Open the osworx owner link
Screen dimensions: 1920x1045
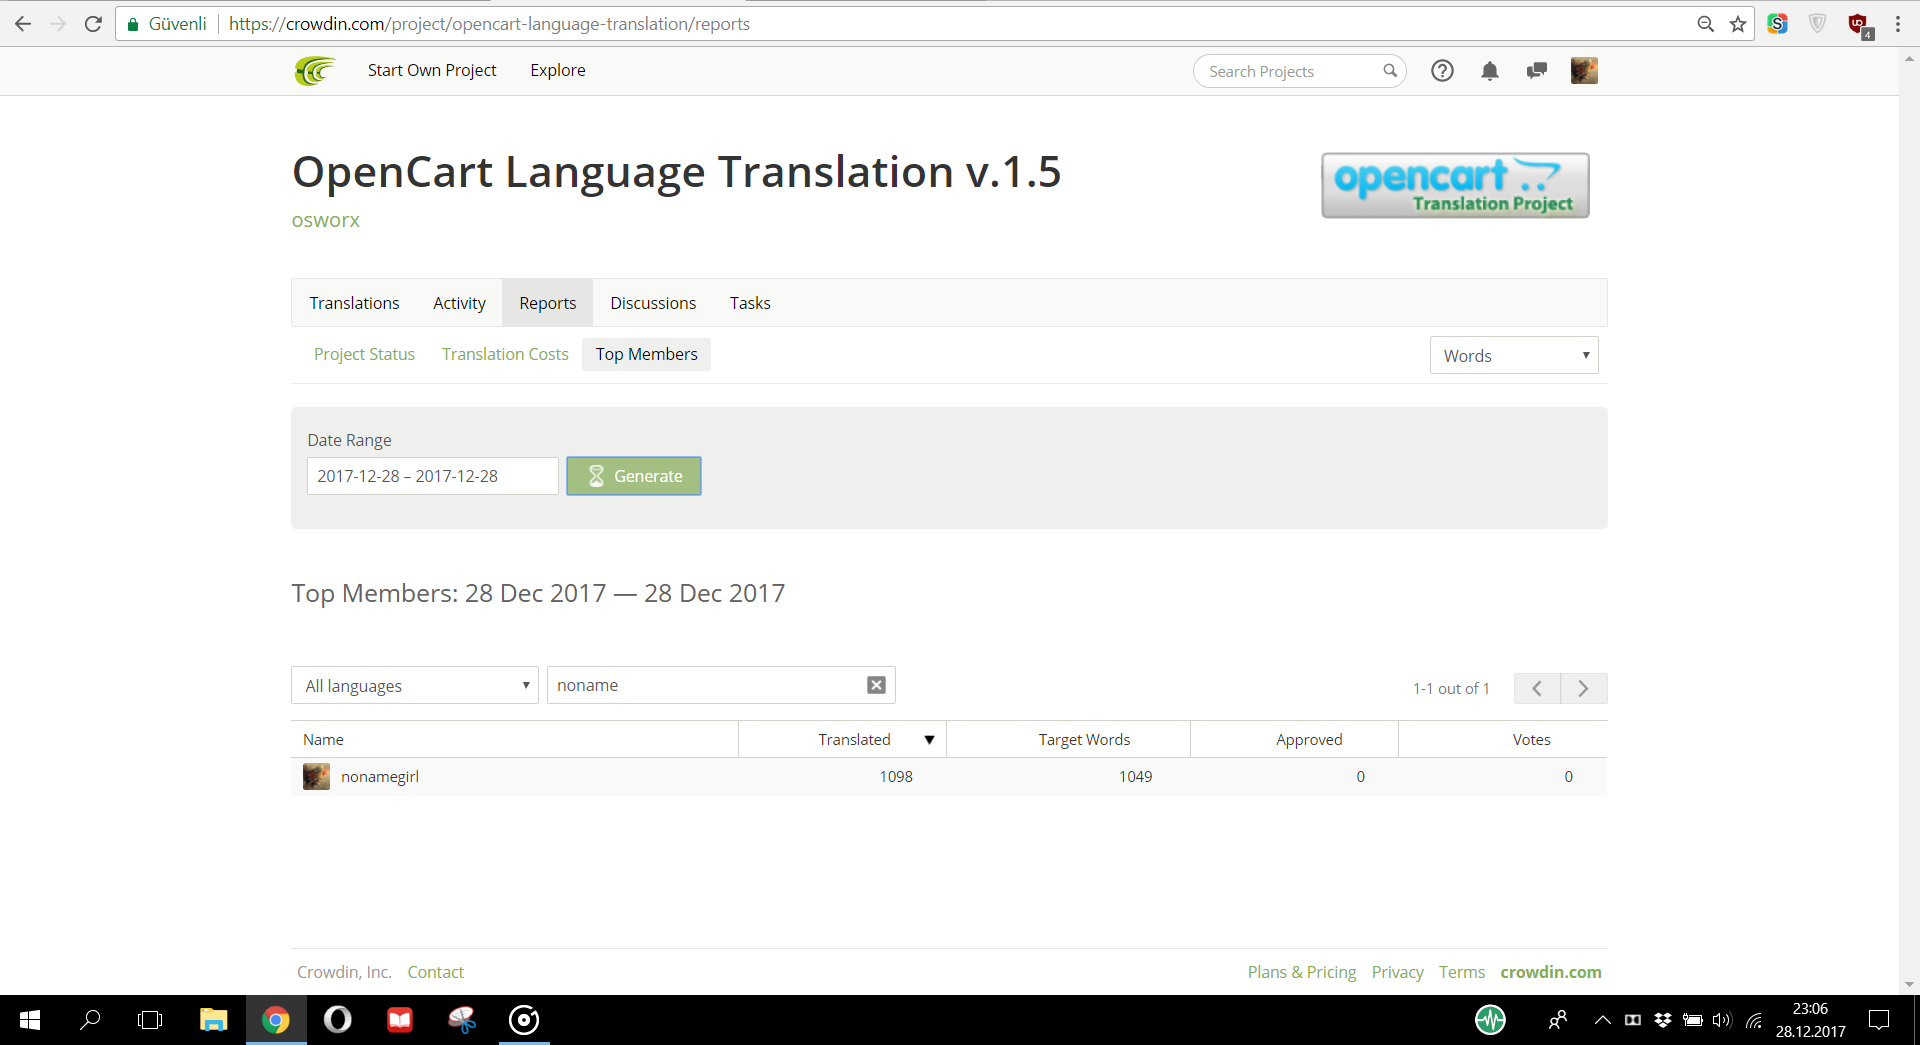point(325,220)
